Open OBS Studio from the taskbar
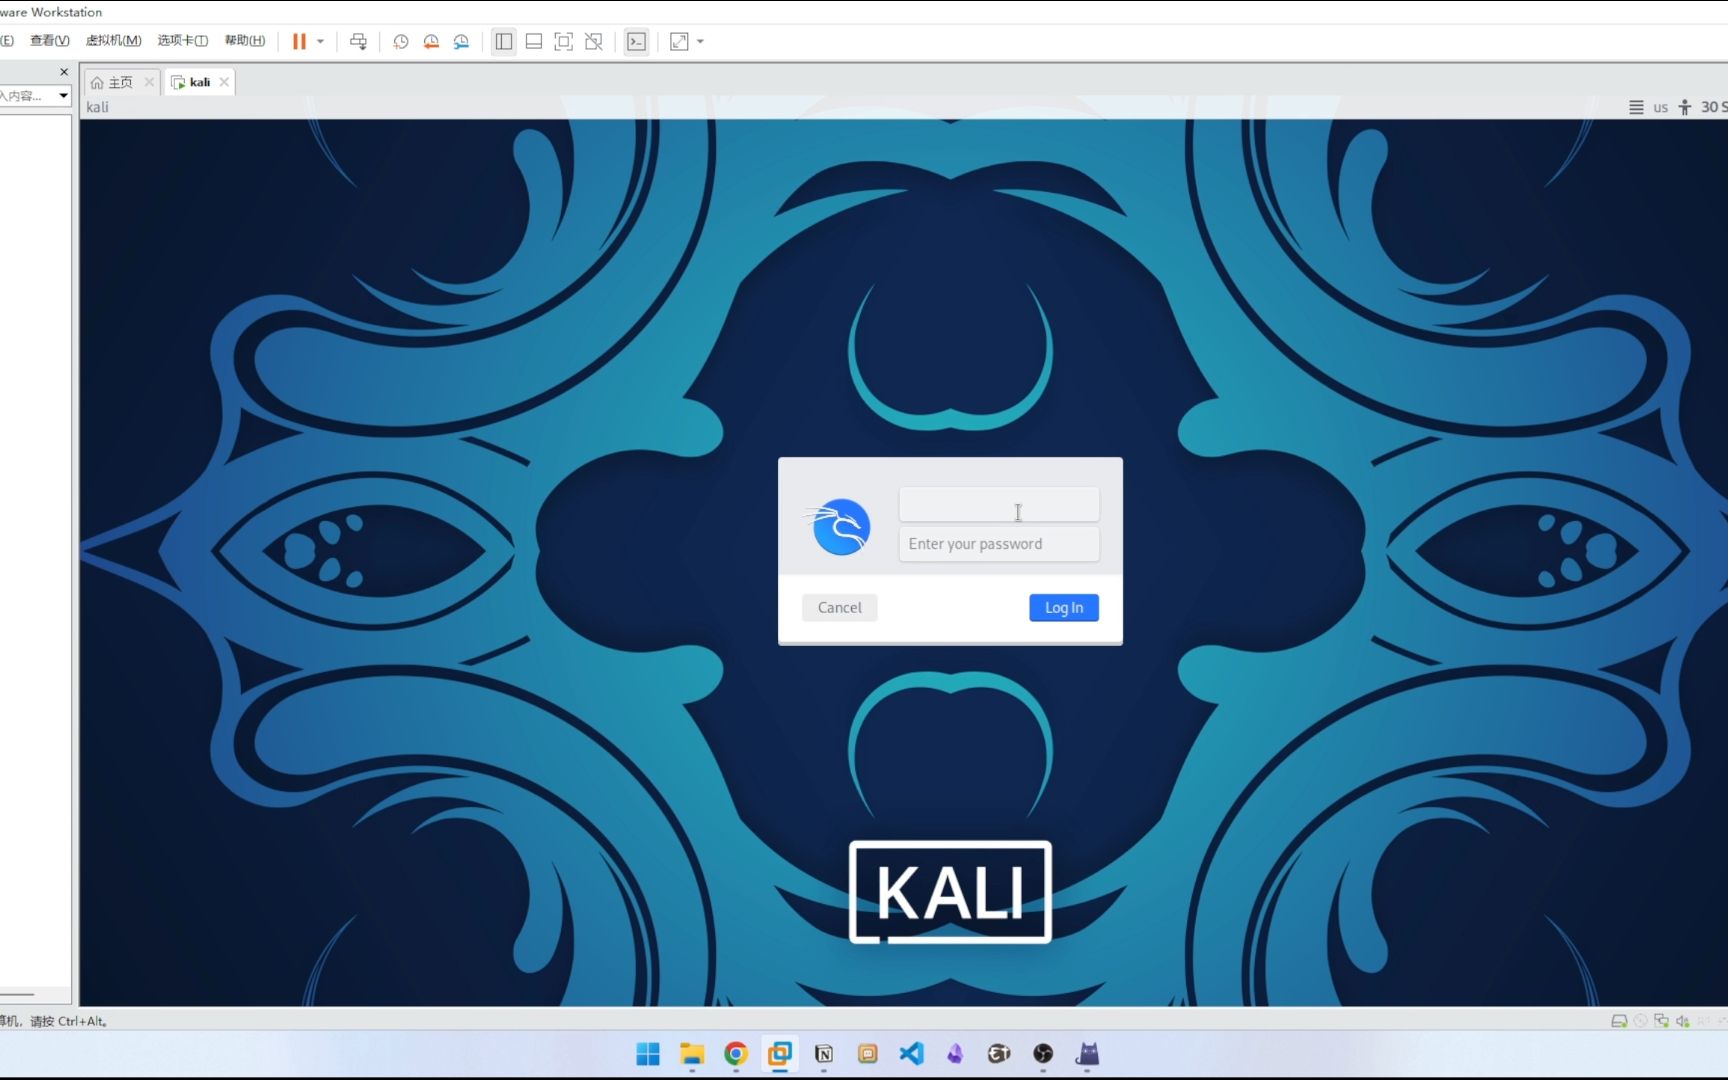Viewport: 1728px width, 1080px height. (1043, 1054)
